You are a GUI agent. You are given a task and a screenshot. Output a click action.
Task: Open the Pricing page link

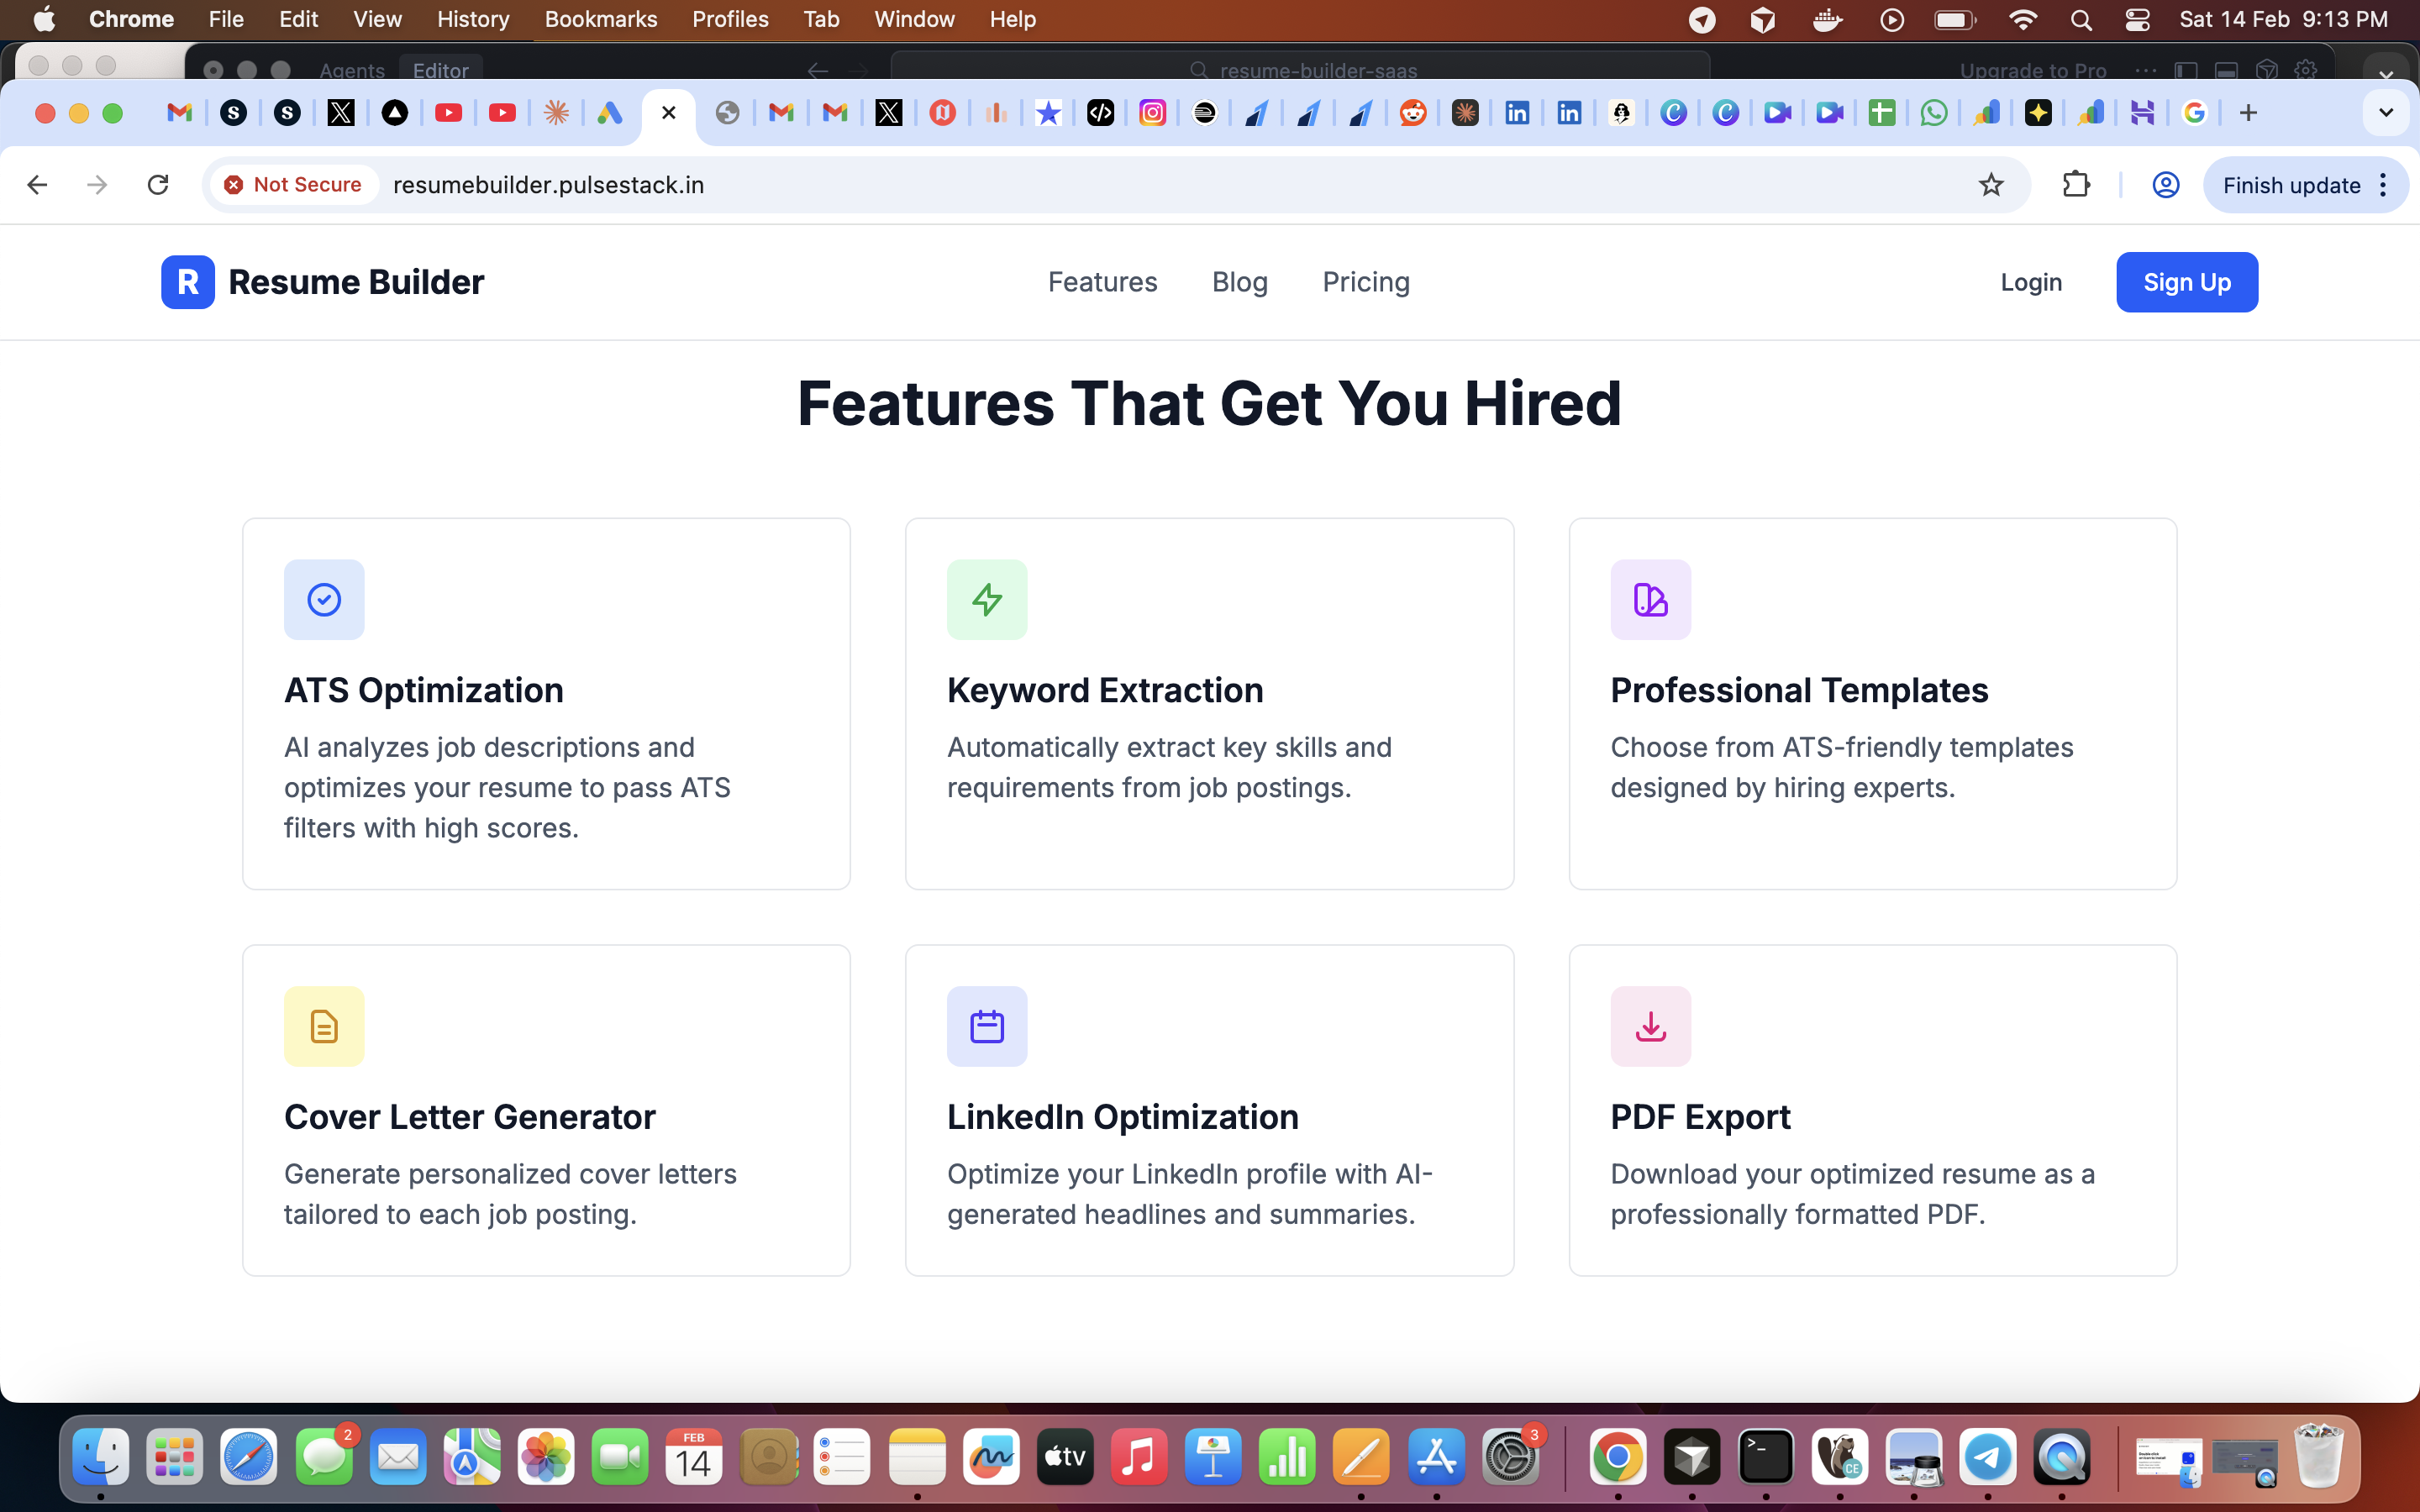coord(1365,282)
